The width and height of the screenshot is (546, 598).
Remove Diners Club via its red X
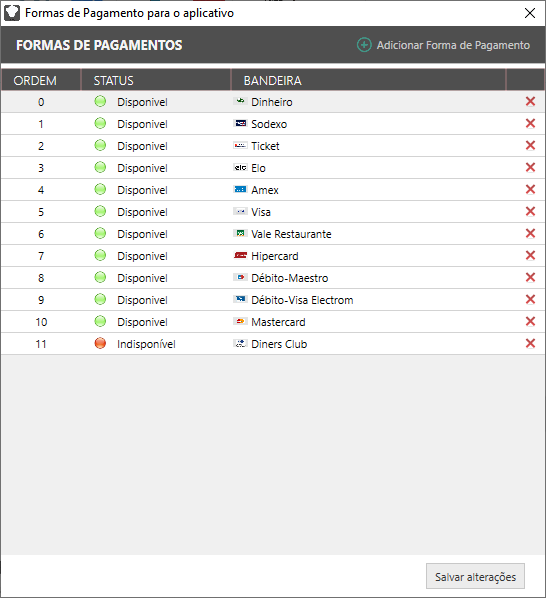[530, 344]
